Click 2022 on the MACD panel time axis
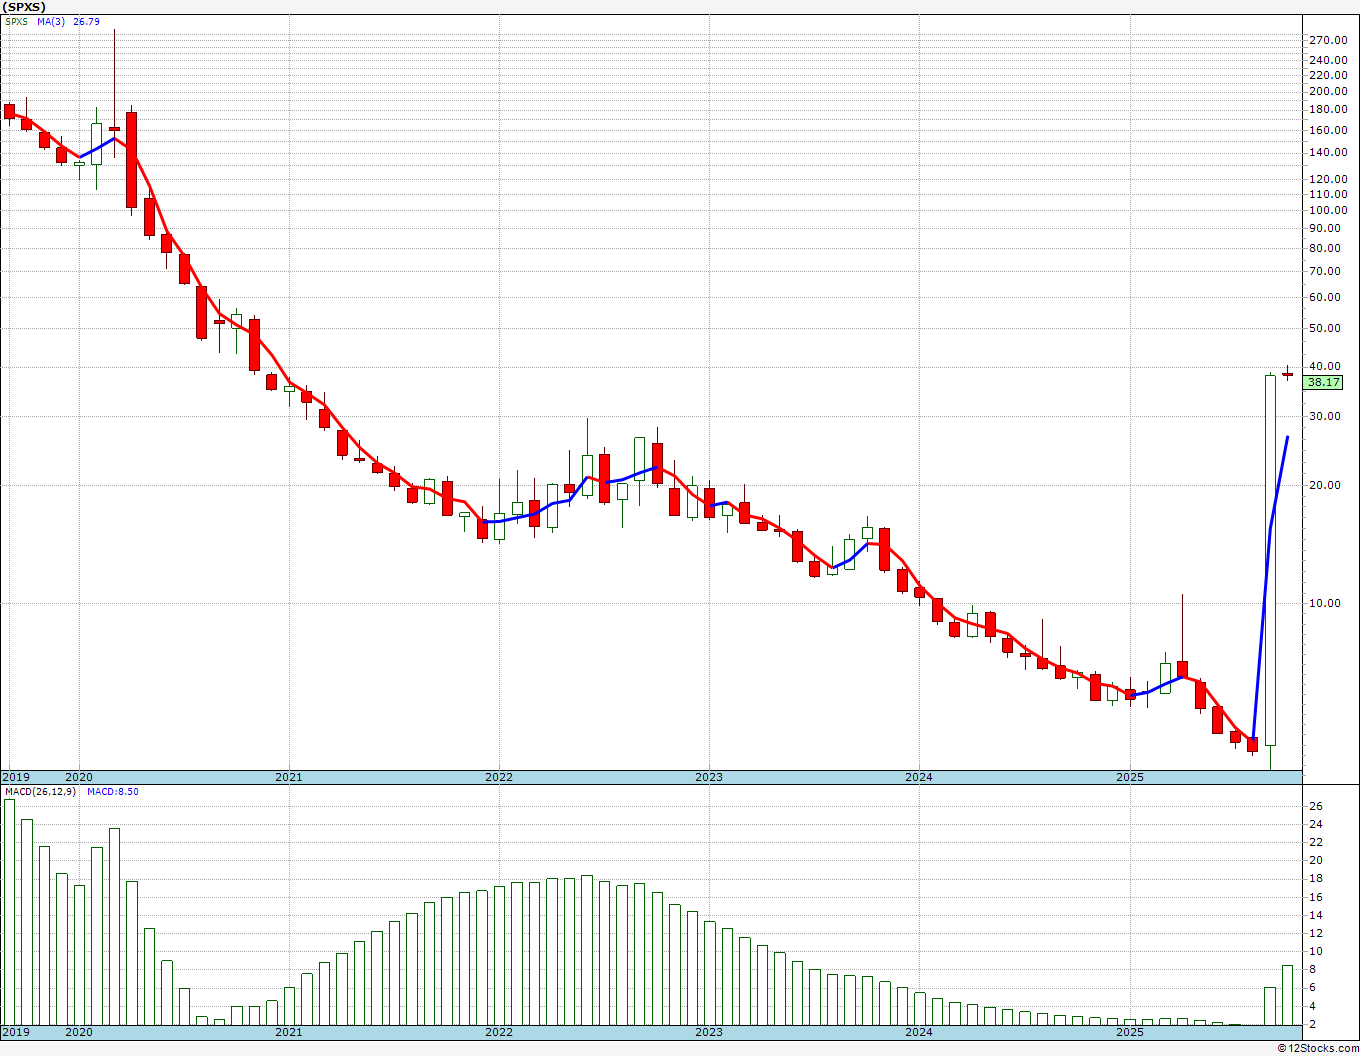The image size is (1360, 1056). tap(498, 1032)
